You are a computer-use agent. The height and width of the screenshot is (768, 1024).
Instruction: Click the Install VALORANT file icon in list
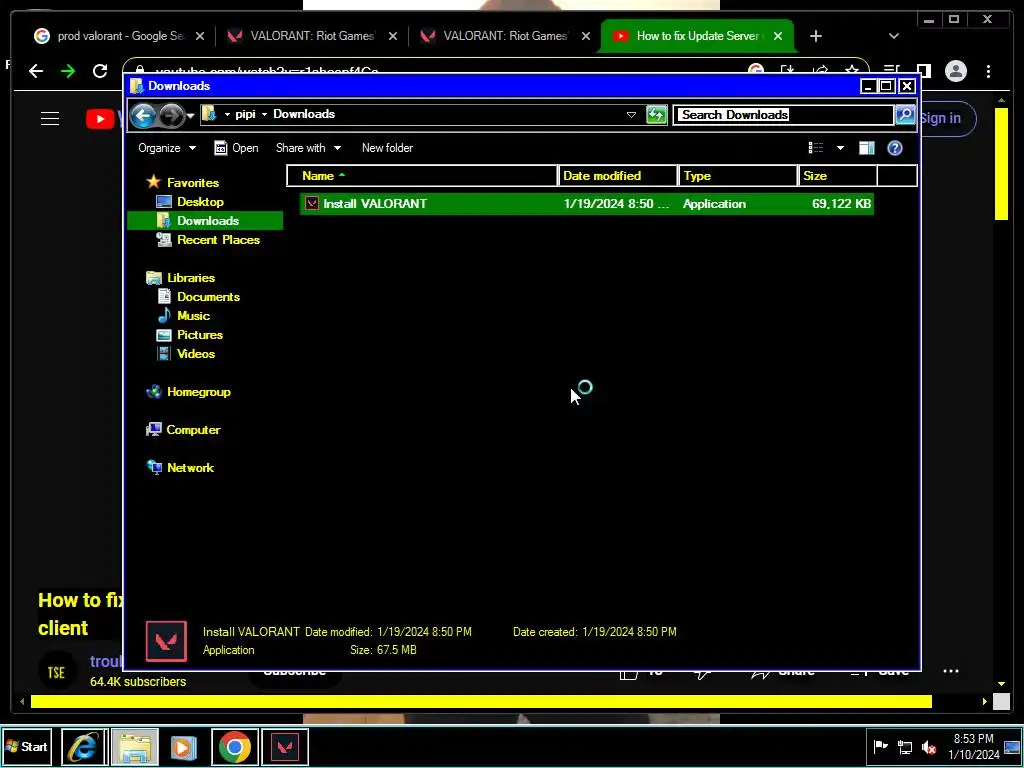[312, 204]
